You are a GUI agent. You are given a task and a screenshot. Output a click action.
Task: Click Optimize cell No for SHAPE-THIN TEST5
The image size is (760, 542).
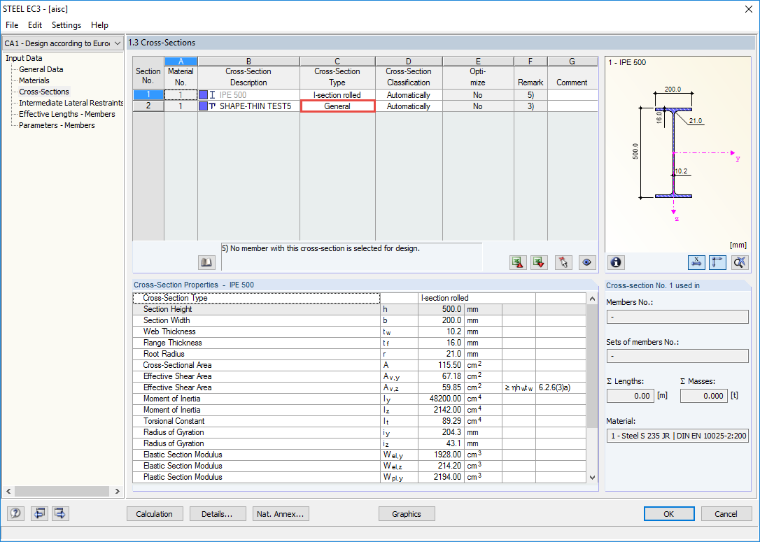tap(478, 106)
